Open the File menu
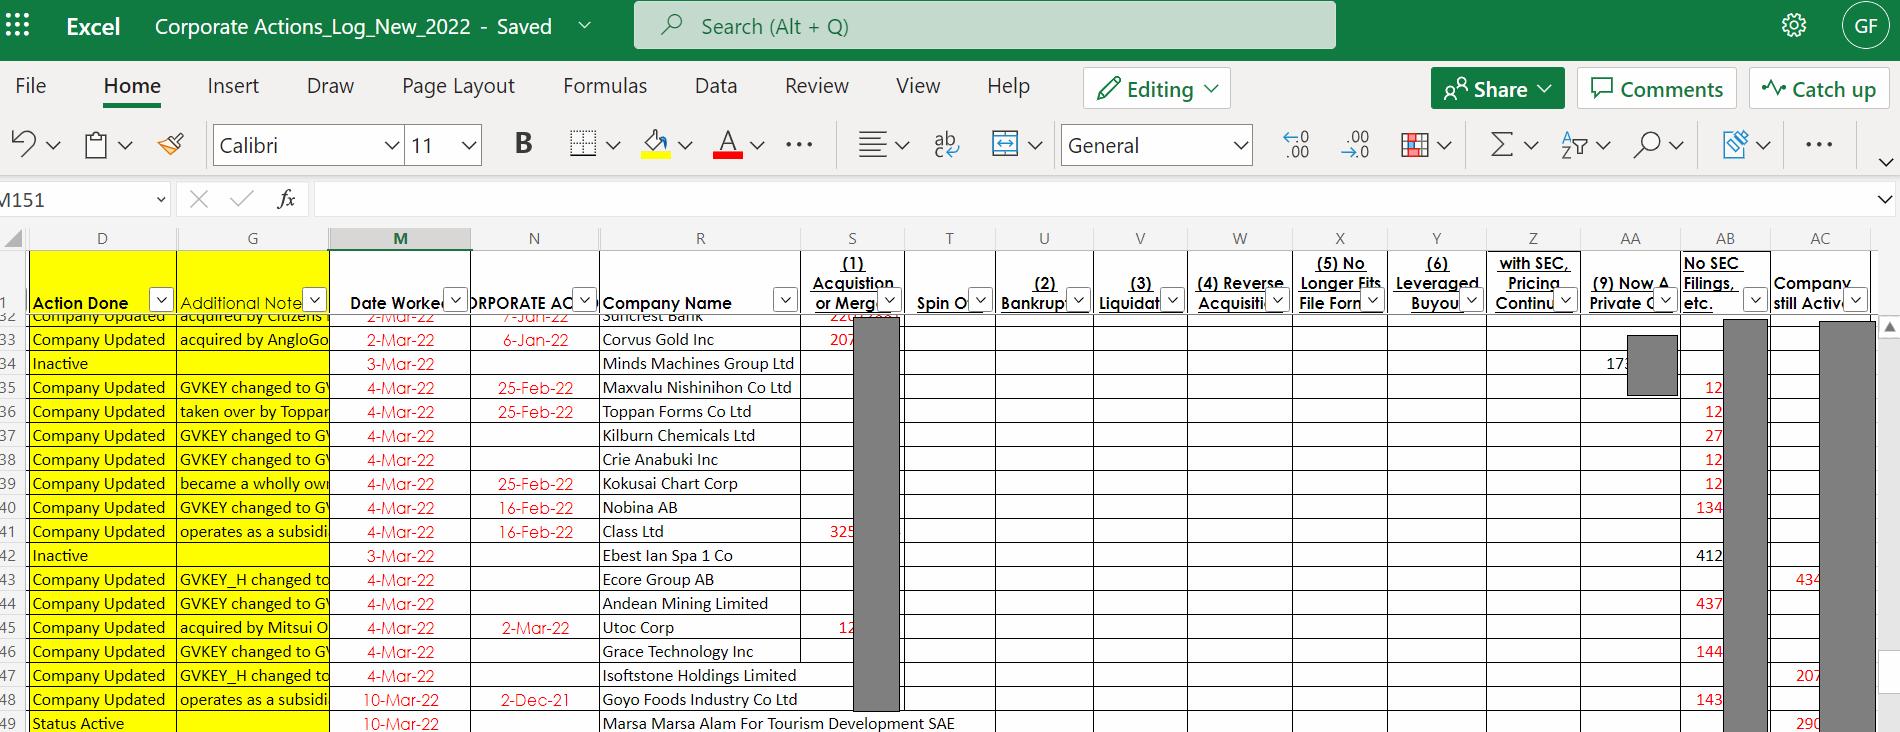This screenshot has width=1900, height=732. (x=31, y=86)
